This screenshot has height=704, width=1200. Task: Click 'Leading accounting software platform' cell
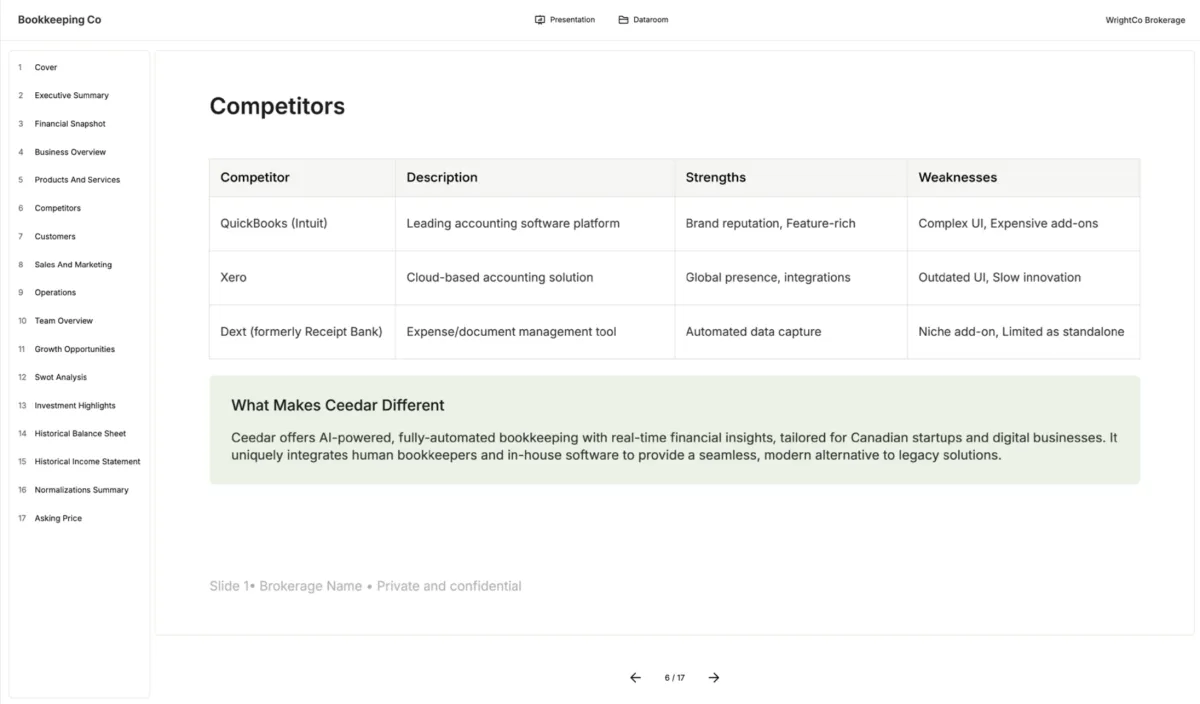tap(535, 223)
